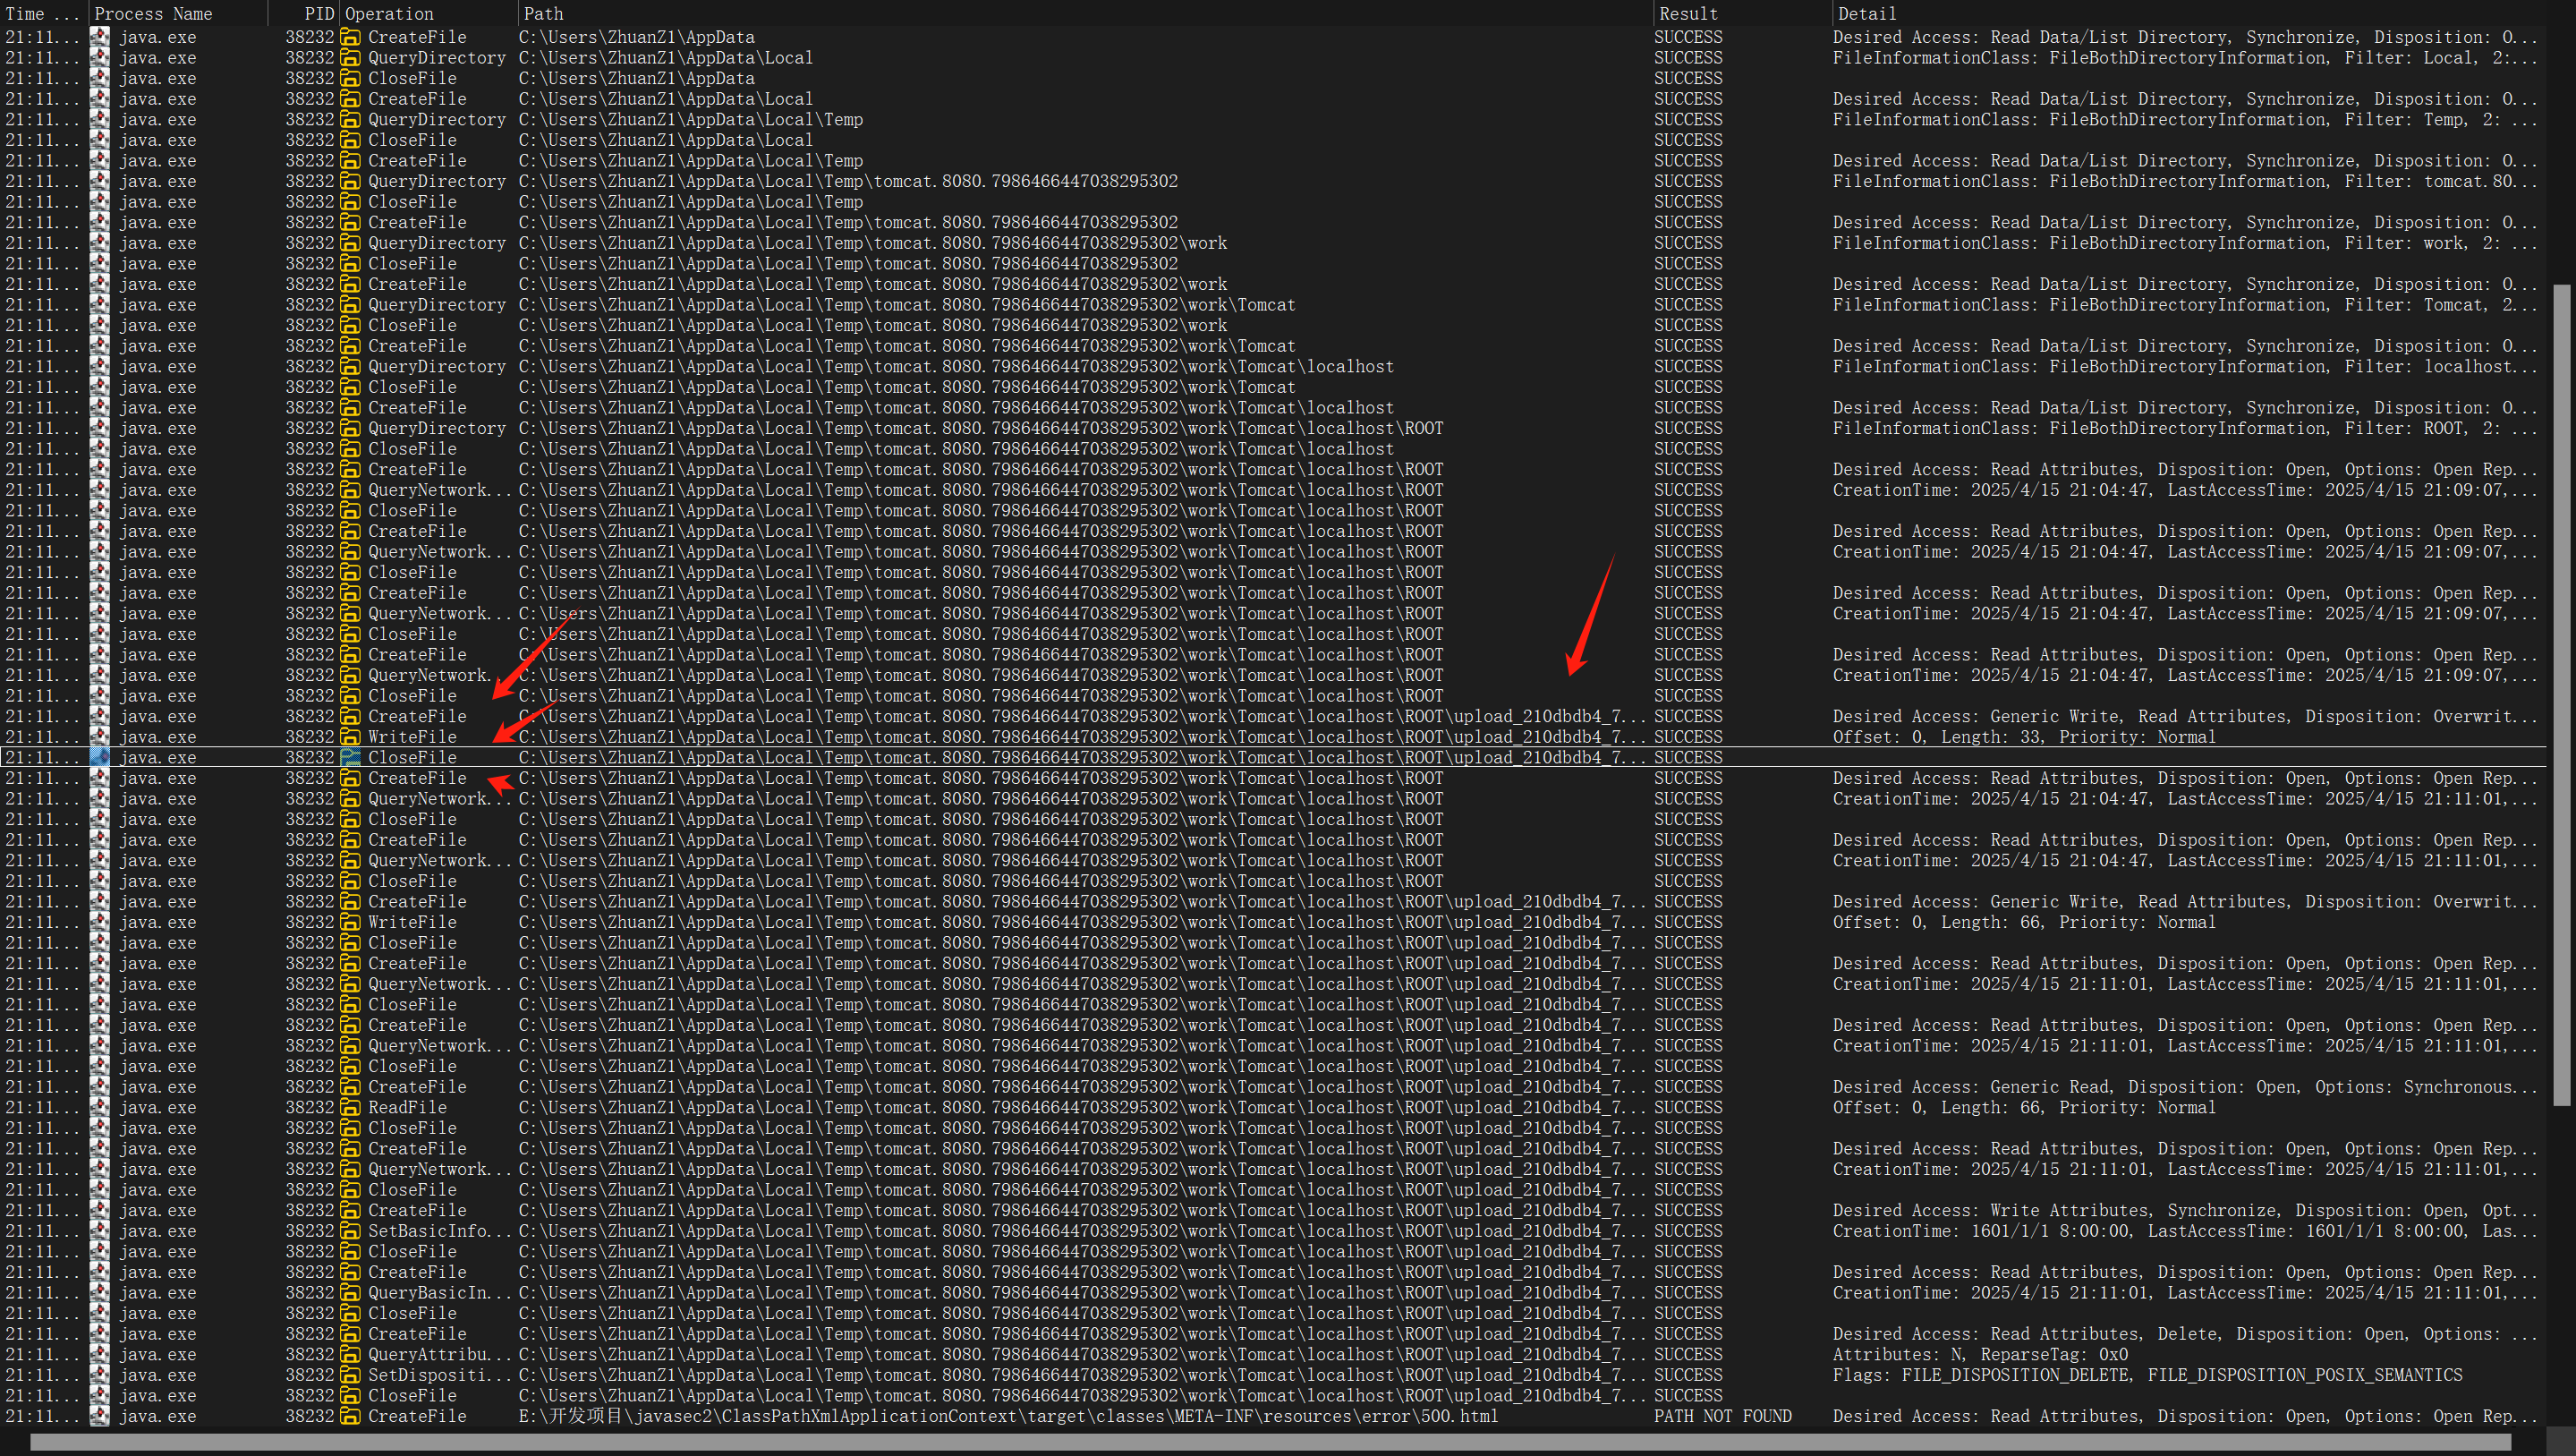
Task: Sort by the Operation column header
Action: click(389, 13)
